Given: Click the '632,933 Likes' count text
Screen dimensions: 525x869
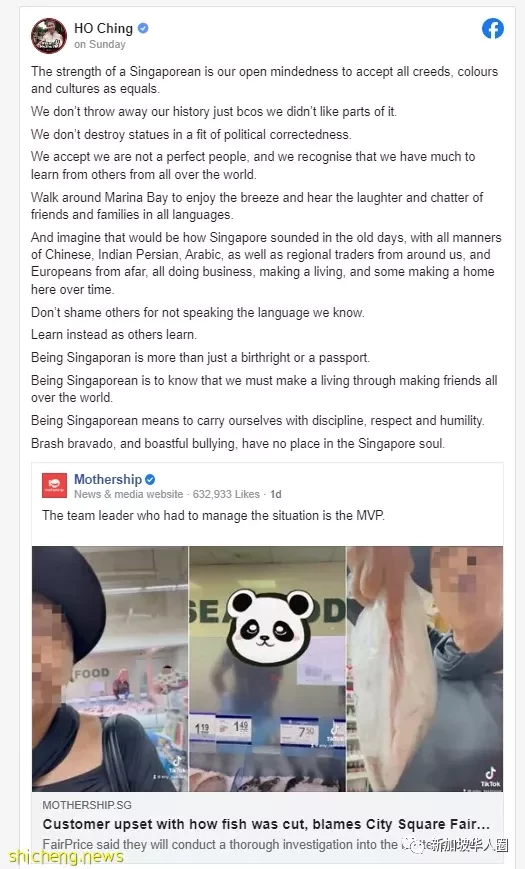Looking at the screenshot, I should (x=226, y=494).
